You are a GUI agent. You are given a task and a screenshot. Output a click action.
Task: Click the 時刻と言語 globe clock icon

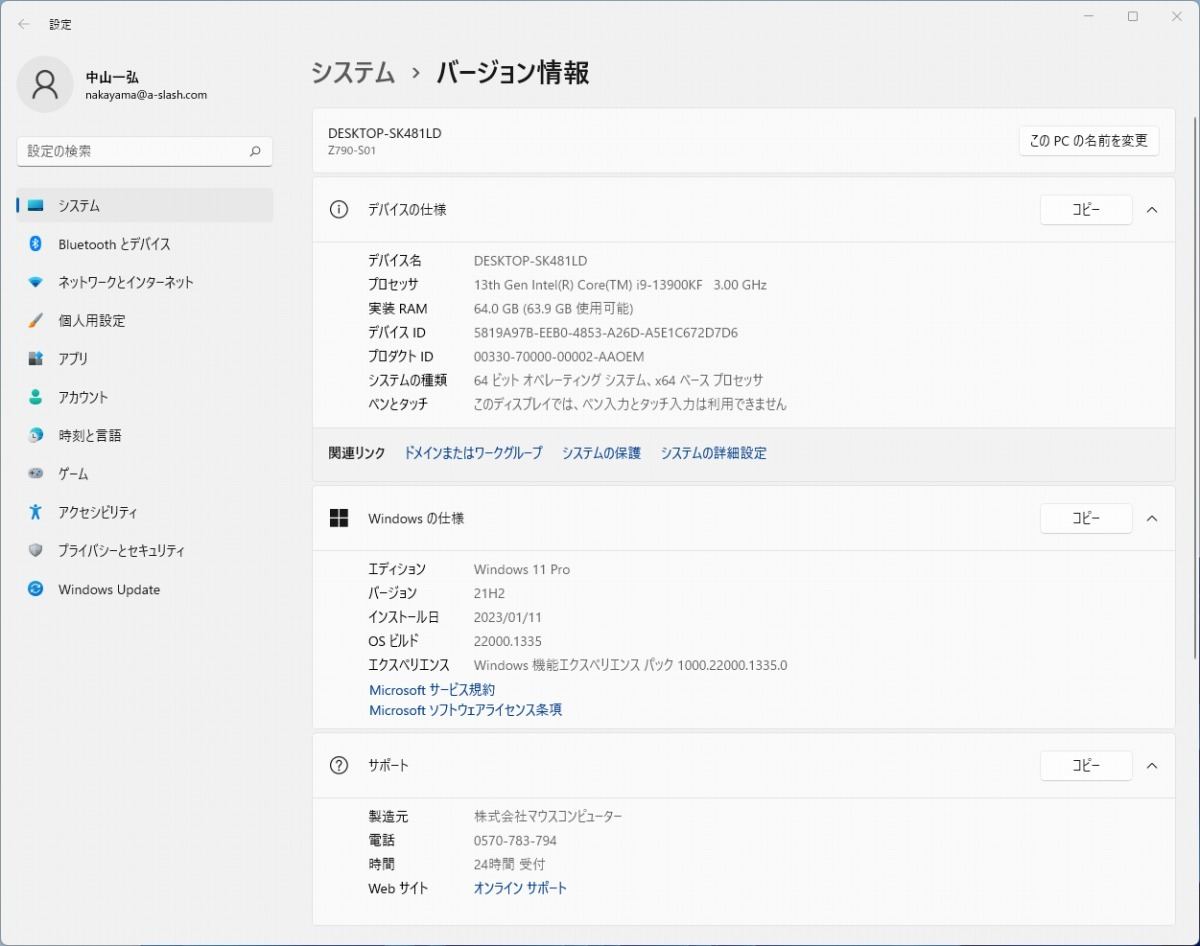[36, 436]
